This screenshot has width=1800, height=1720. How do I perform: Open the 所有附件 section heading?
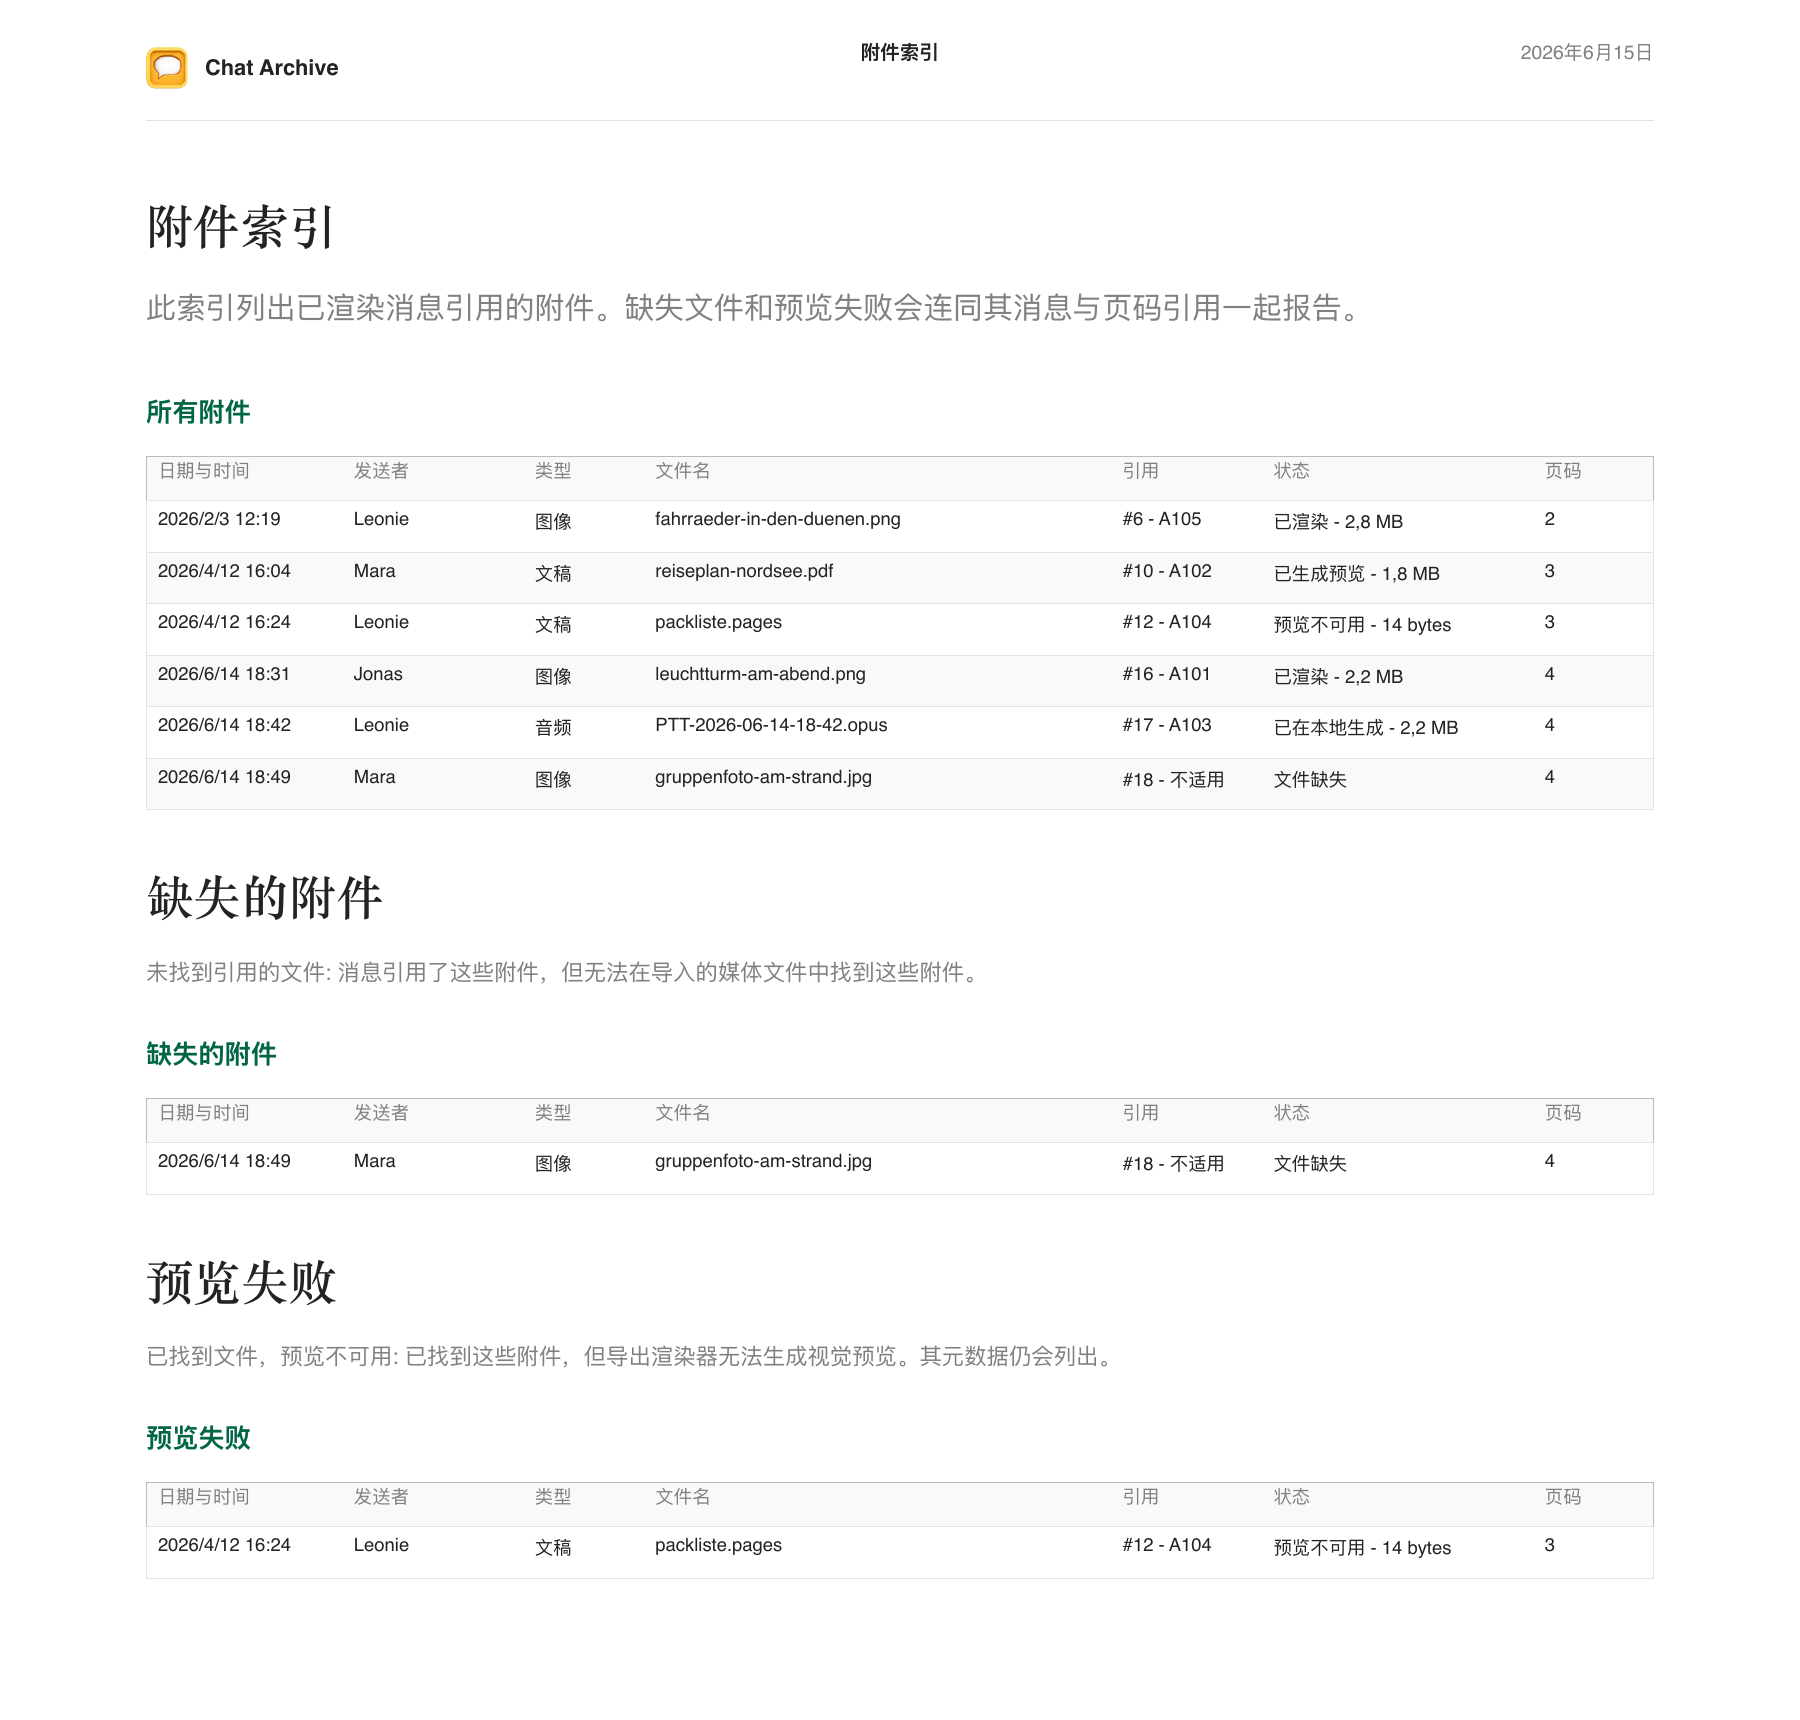click(x=198, y=412)
